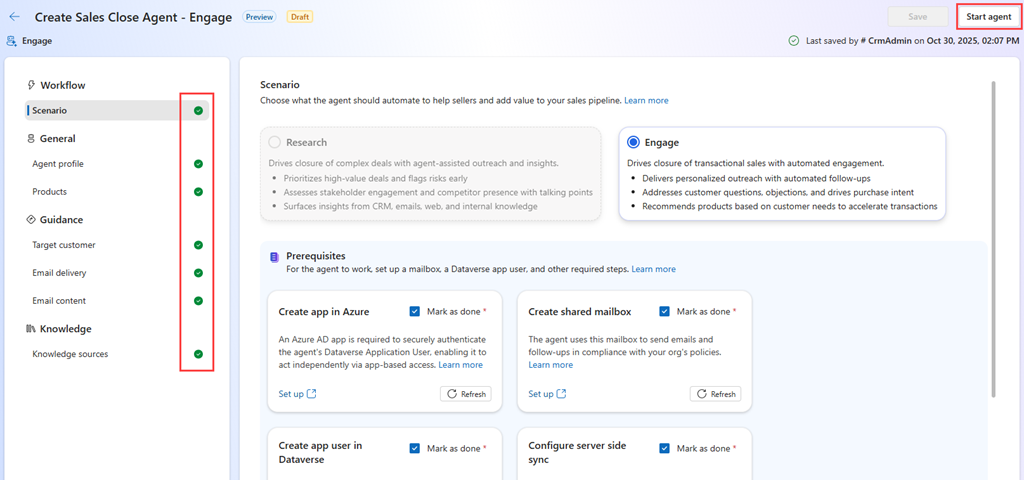Viewport: 1024px width, 480px height.
Task: Click the Knowledge section heading
Action: (x=65, y=328)
